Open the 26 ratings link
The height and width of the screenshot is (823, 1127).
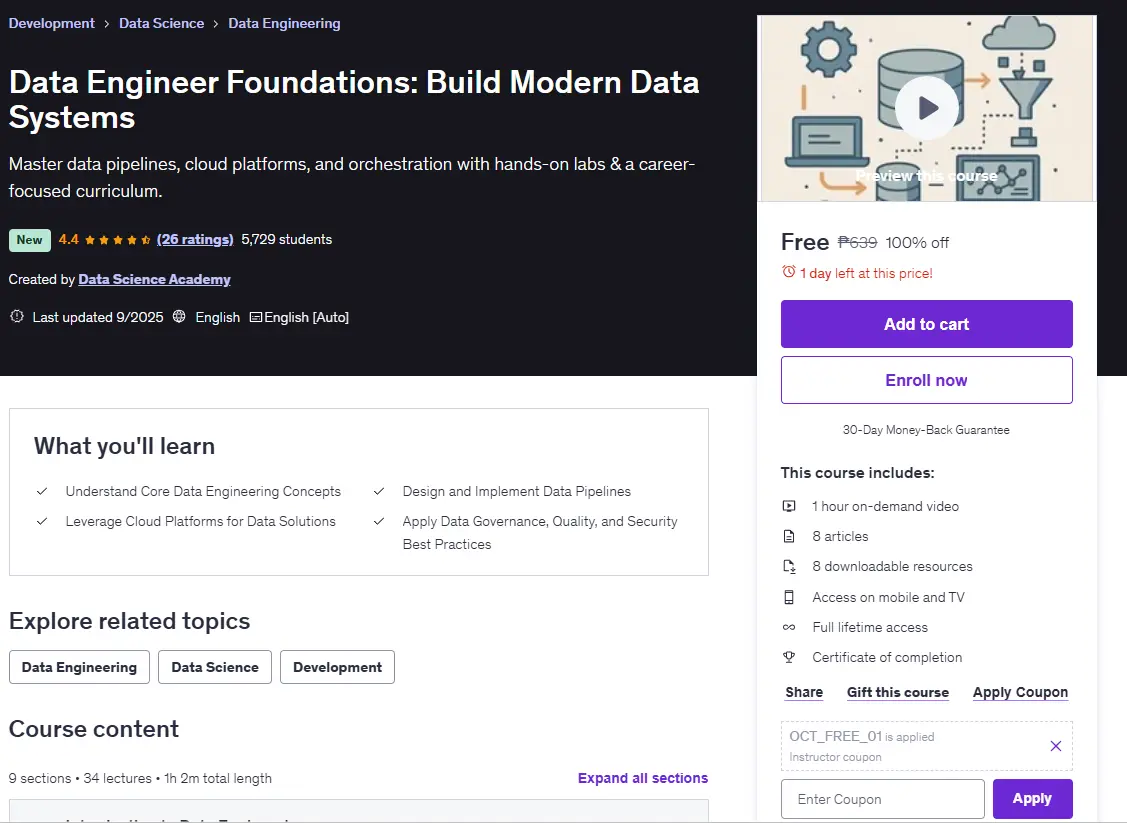click(195, 239)
